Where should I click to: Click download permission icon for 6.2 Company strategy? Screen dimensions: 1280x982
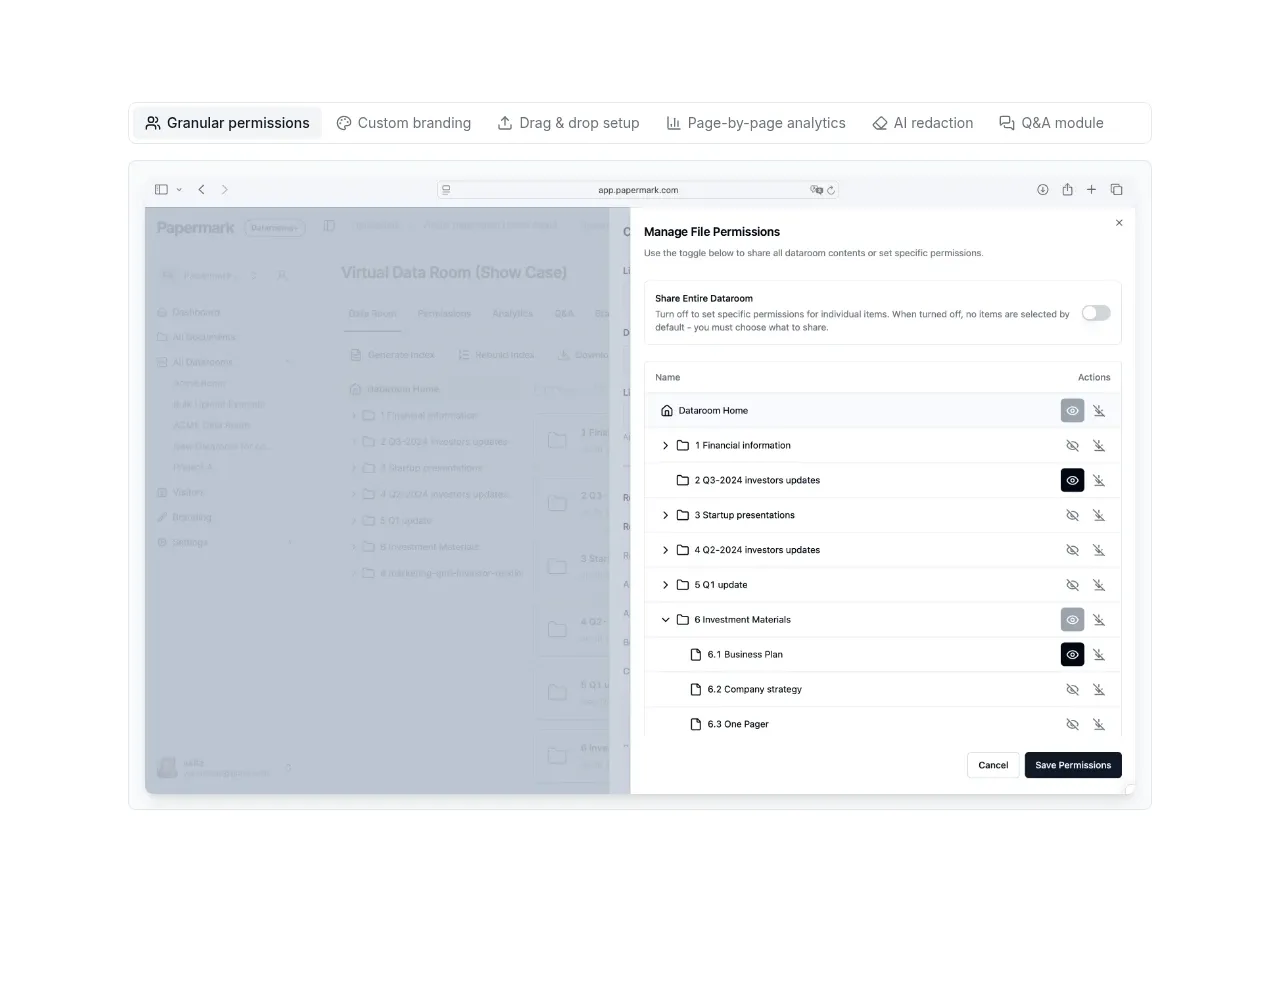(x=1099, y=690)
